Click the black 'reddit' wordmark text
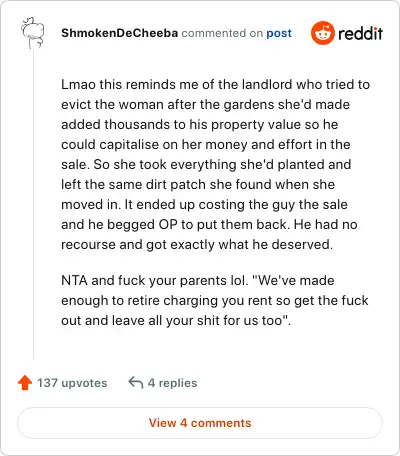Screen dimensions: 400x456 click(360, 33)
